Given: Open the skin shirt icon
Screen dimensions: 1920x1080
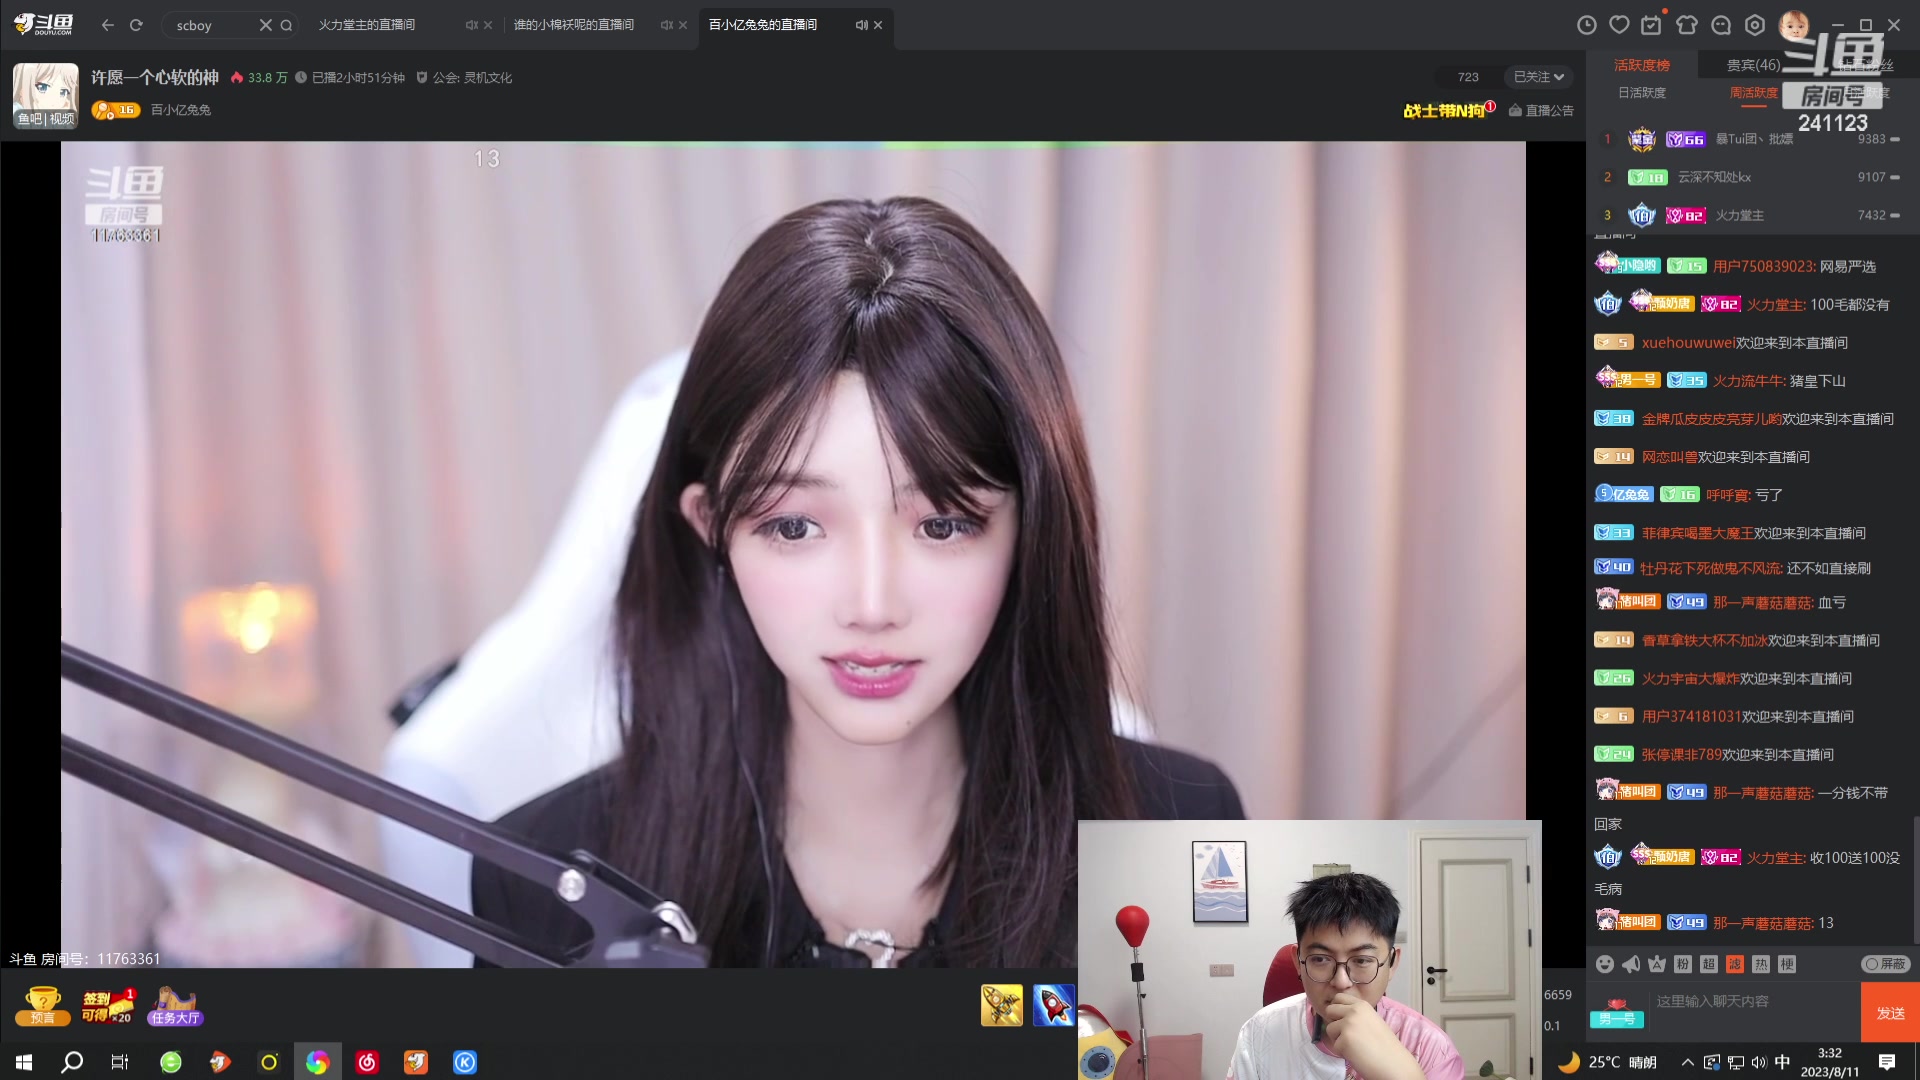Looking at the screenshot, I should [x=1687, y=25].
